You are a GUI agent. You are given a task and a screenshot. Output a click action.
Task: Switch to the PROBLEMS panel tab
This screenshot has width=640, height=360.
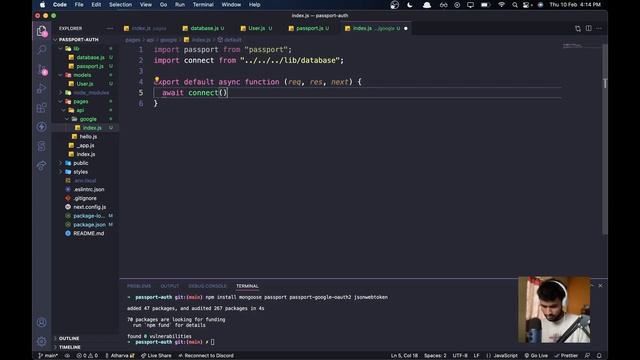(x=139, y=286)
